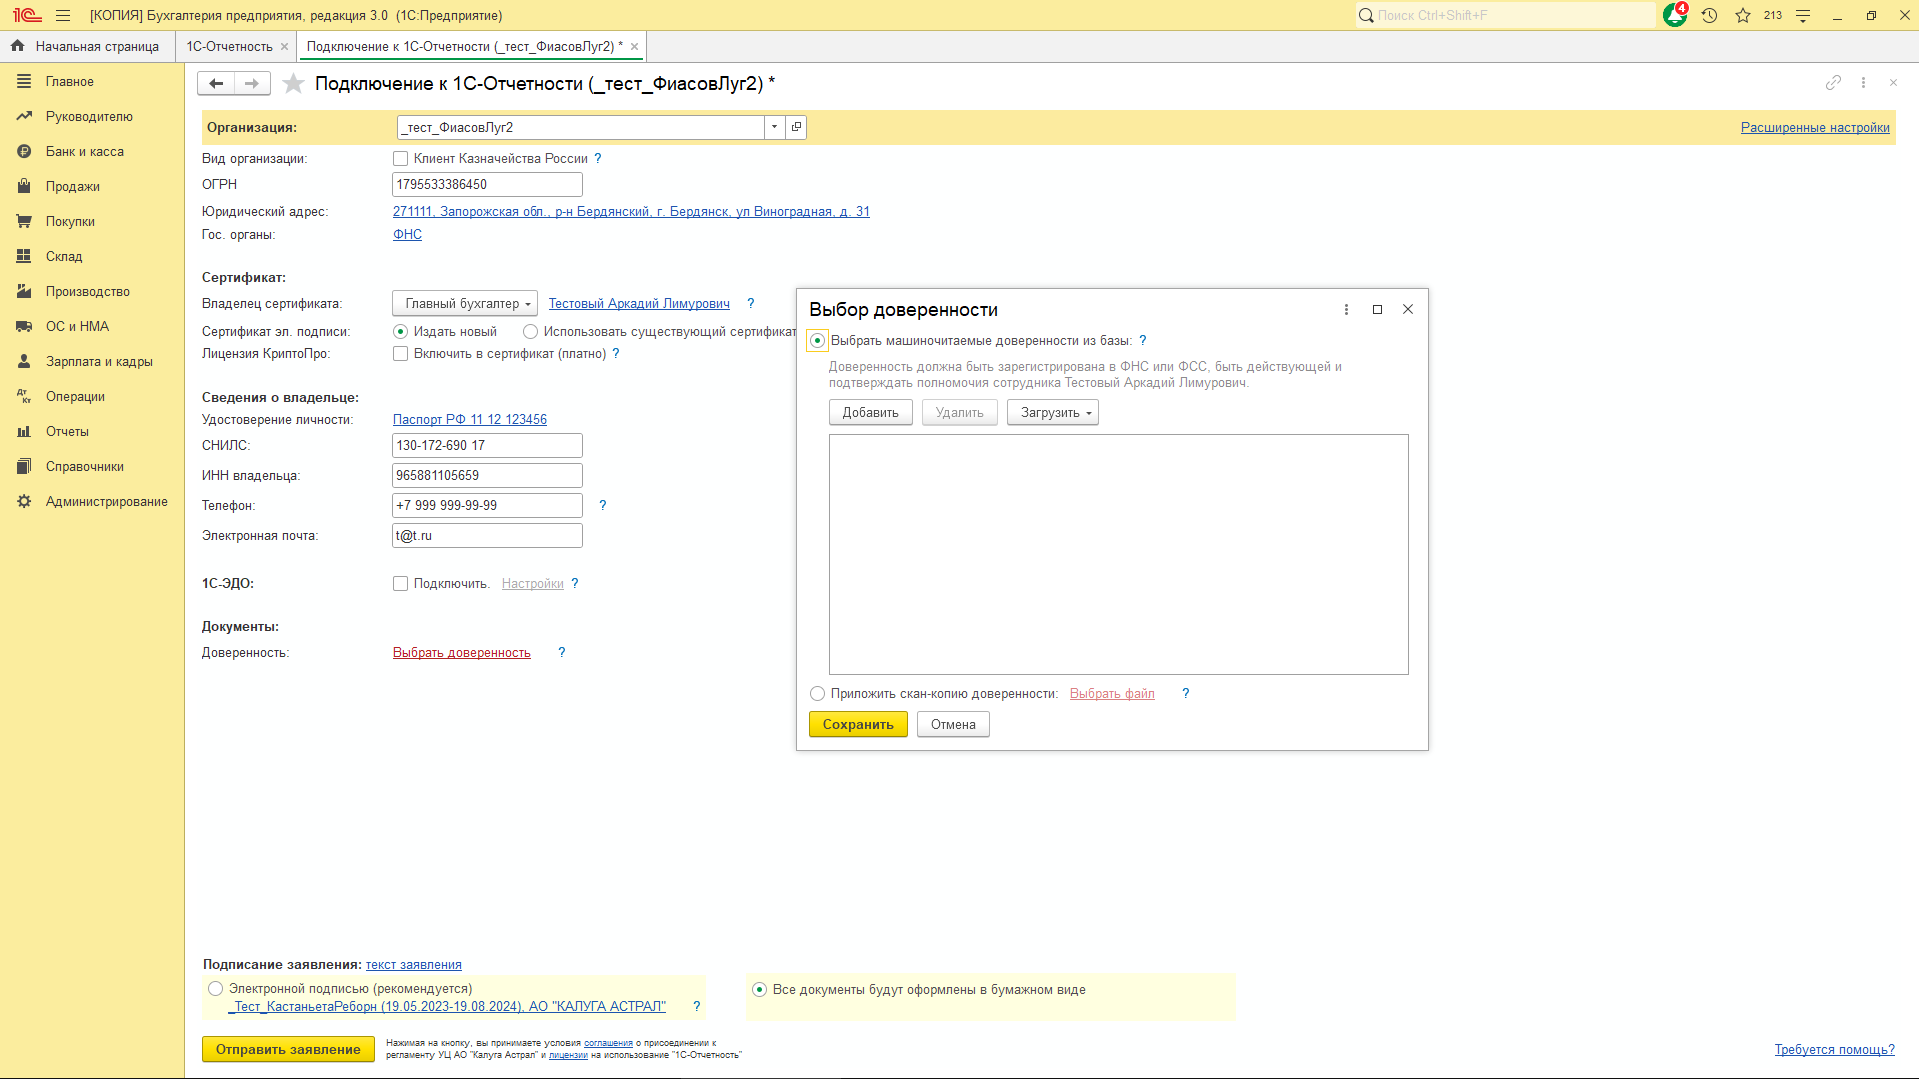Click the ОГРН input field
1919x1079 pixels.
(487, 184)
